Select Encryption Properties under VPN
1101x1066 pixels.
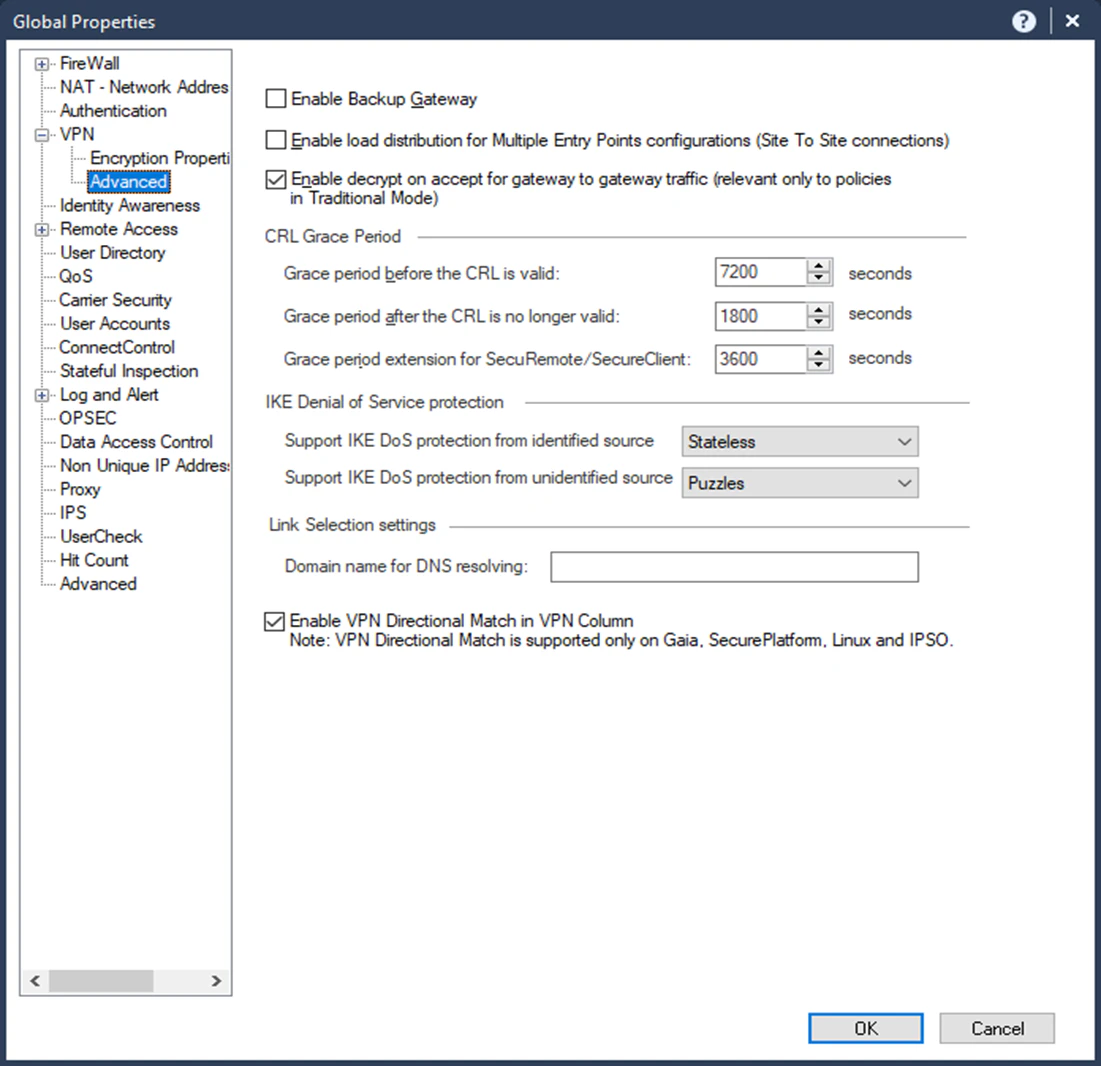pos(159,158)
